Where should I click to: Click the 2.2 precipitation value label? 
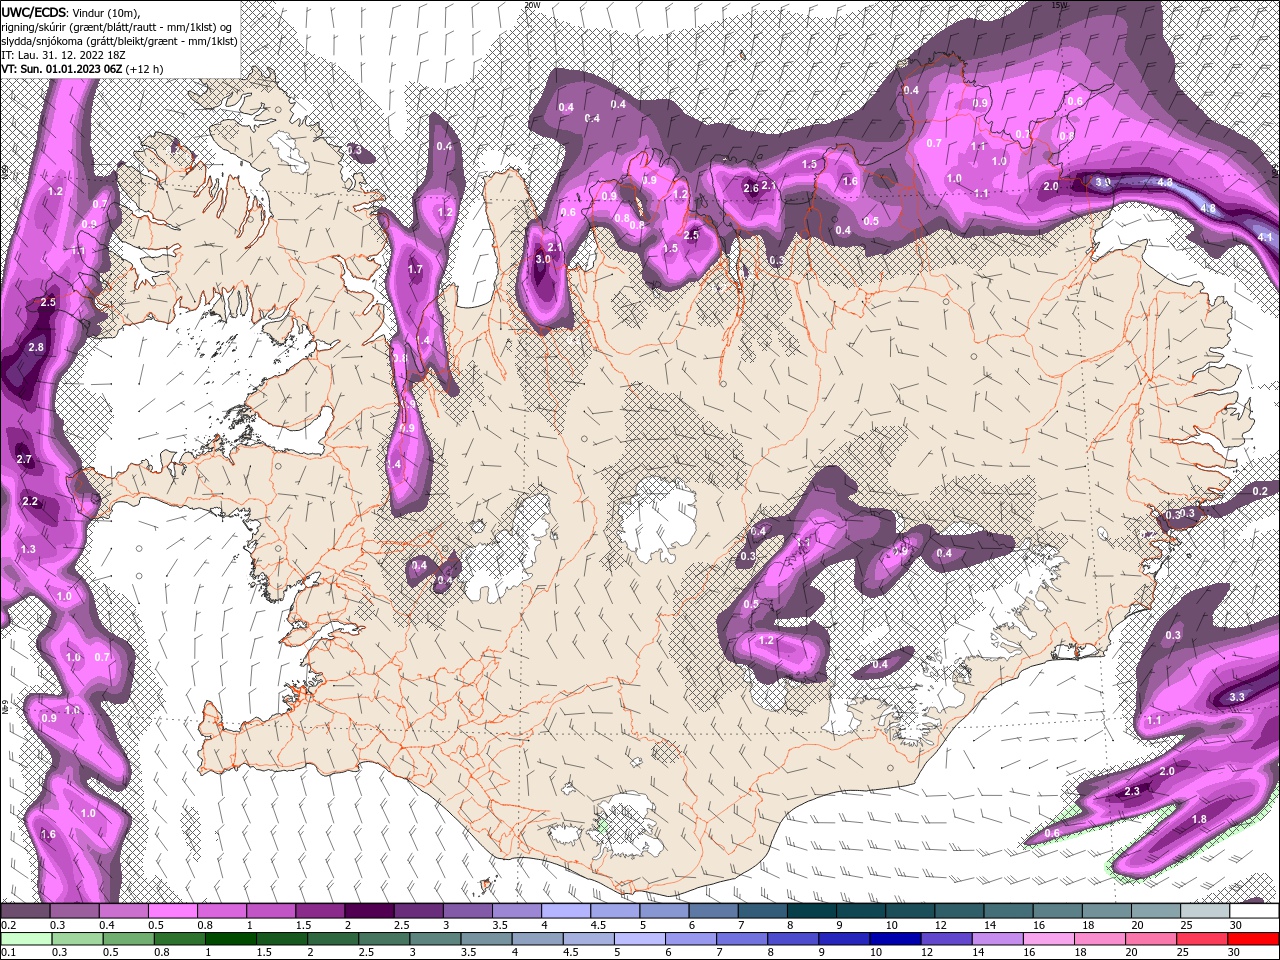[x=30, y=501]
